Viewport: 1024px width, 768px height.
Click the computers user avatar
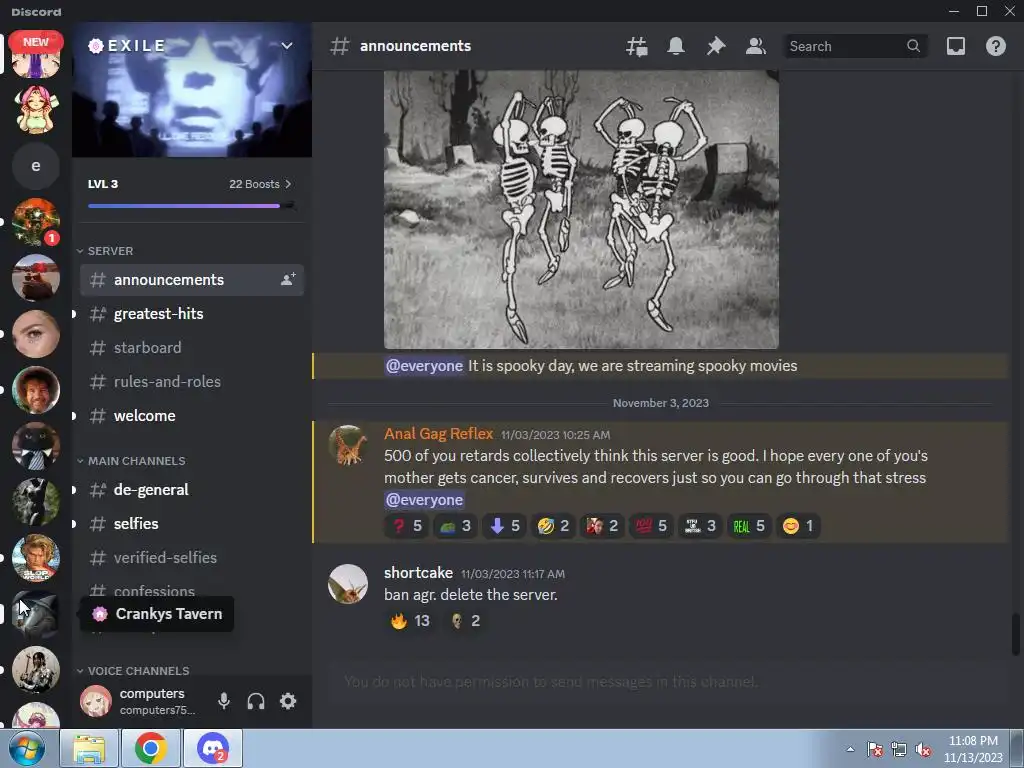(95, 701)
